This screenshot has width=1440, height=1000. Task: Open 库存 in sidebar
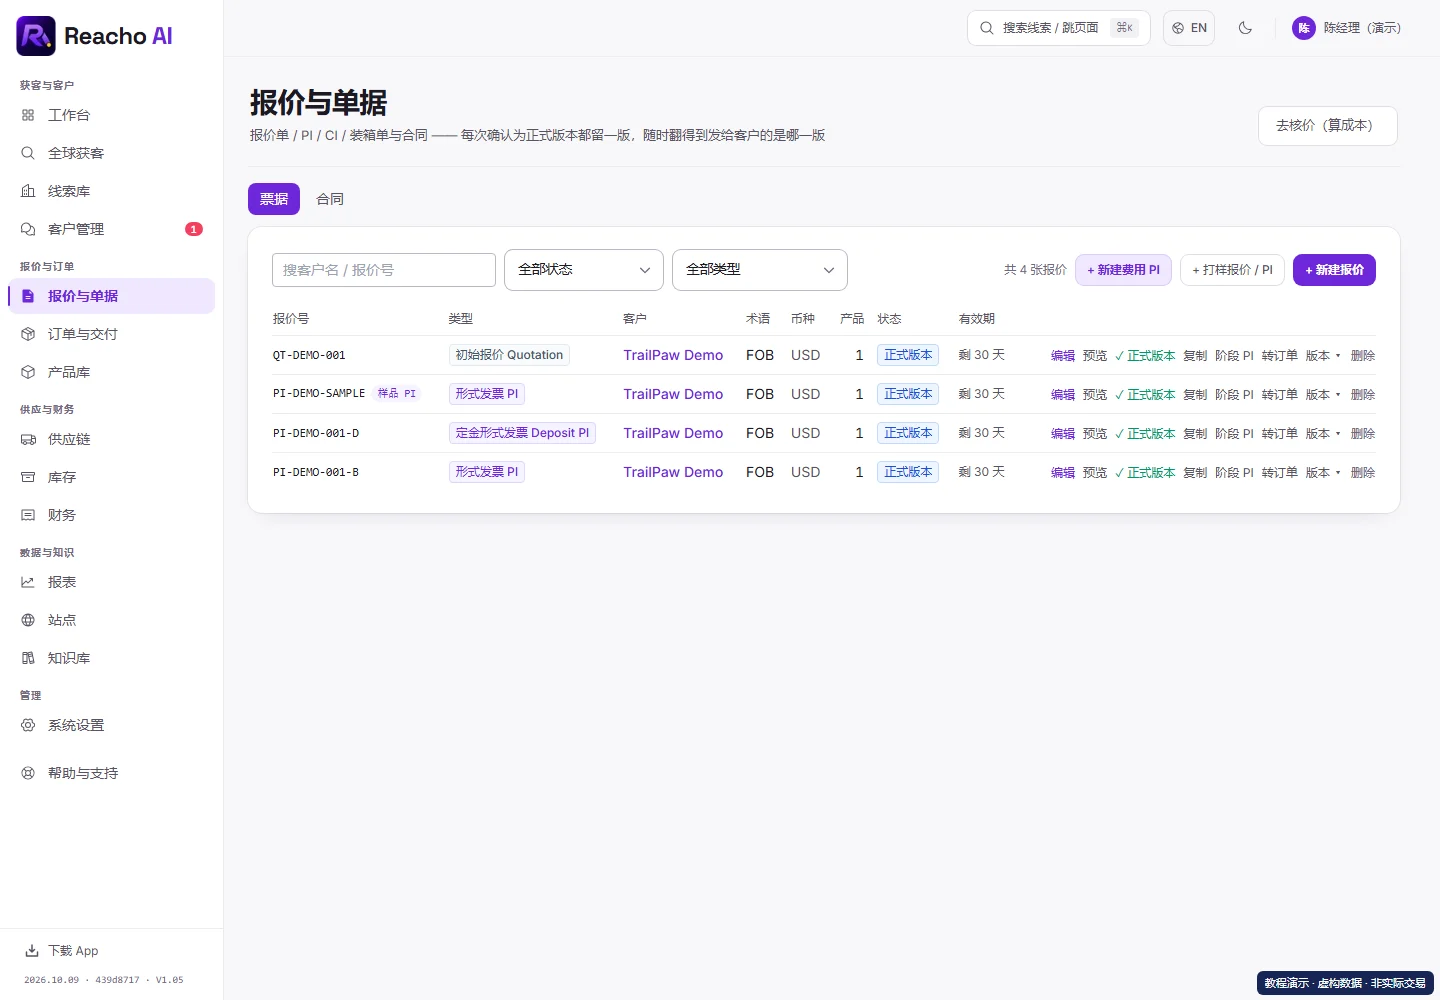111,477
